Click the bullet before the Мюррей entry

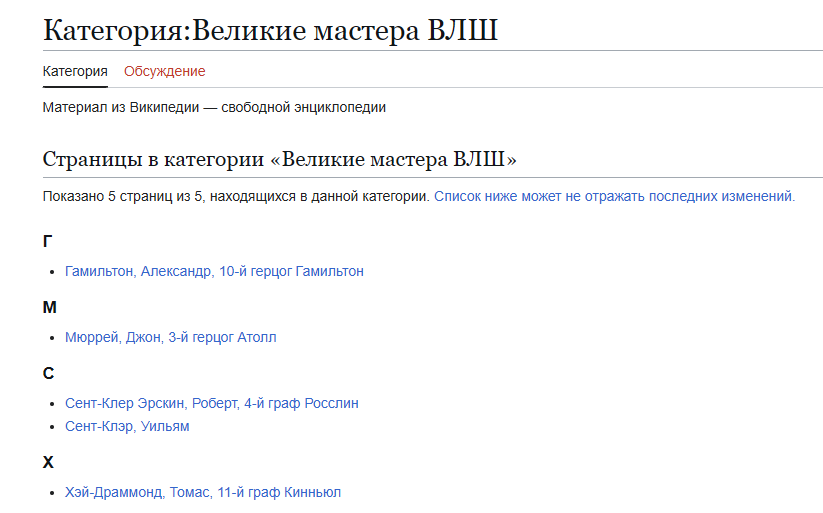click(53, 338)
